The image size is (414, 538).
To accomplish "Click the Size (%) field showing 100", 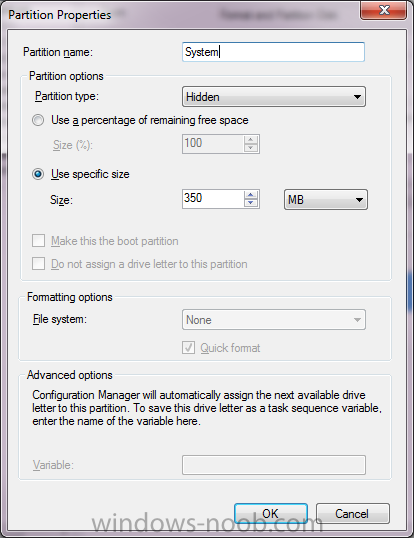I will [x=213, y=144].
